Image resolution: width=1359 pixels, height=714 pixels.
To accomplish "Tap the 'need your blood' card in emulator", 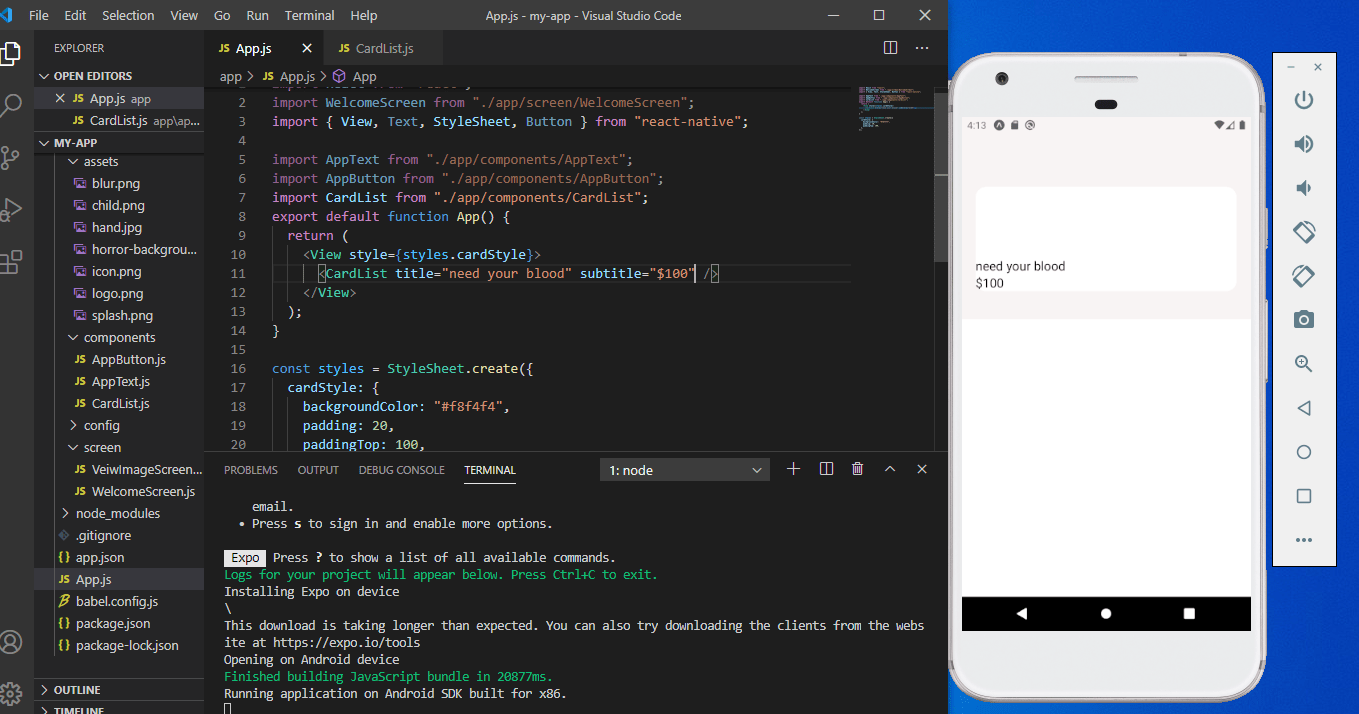I will coord(1105,239).
